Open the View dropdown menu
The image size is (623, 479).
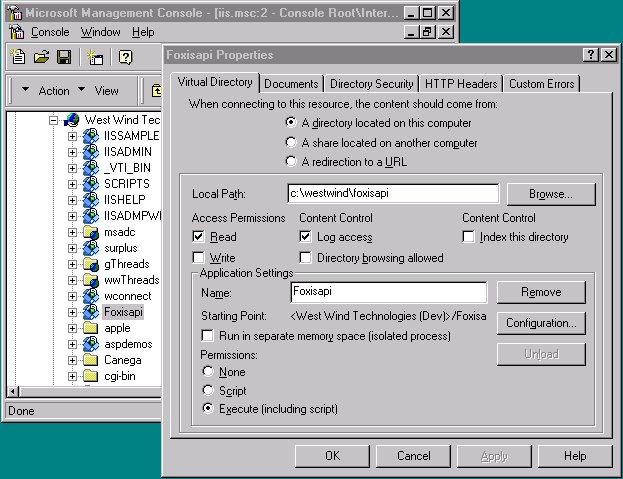click(x=99, y=91)
